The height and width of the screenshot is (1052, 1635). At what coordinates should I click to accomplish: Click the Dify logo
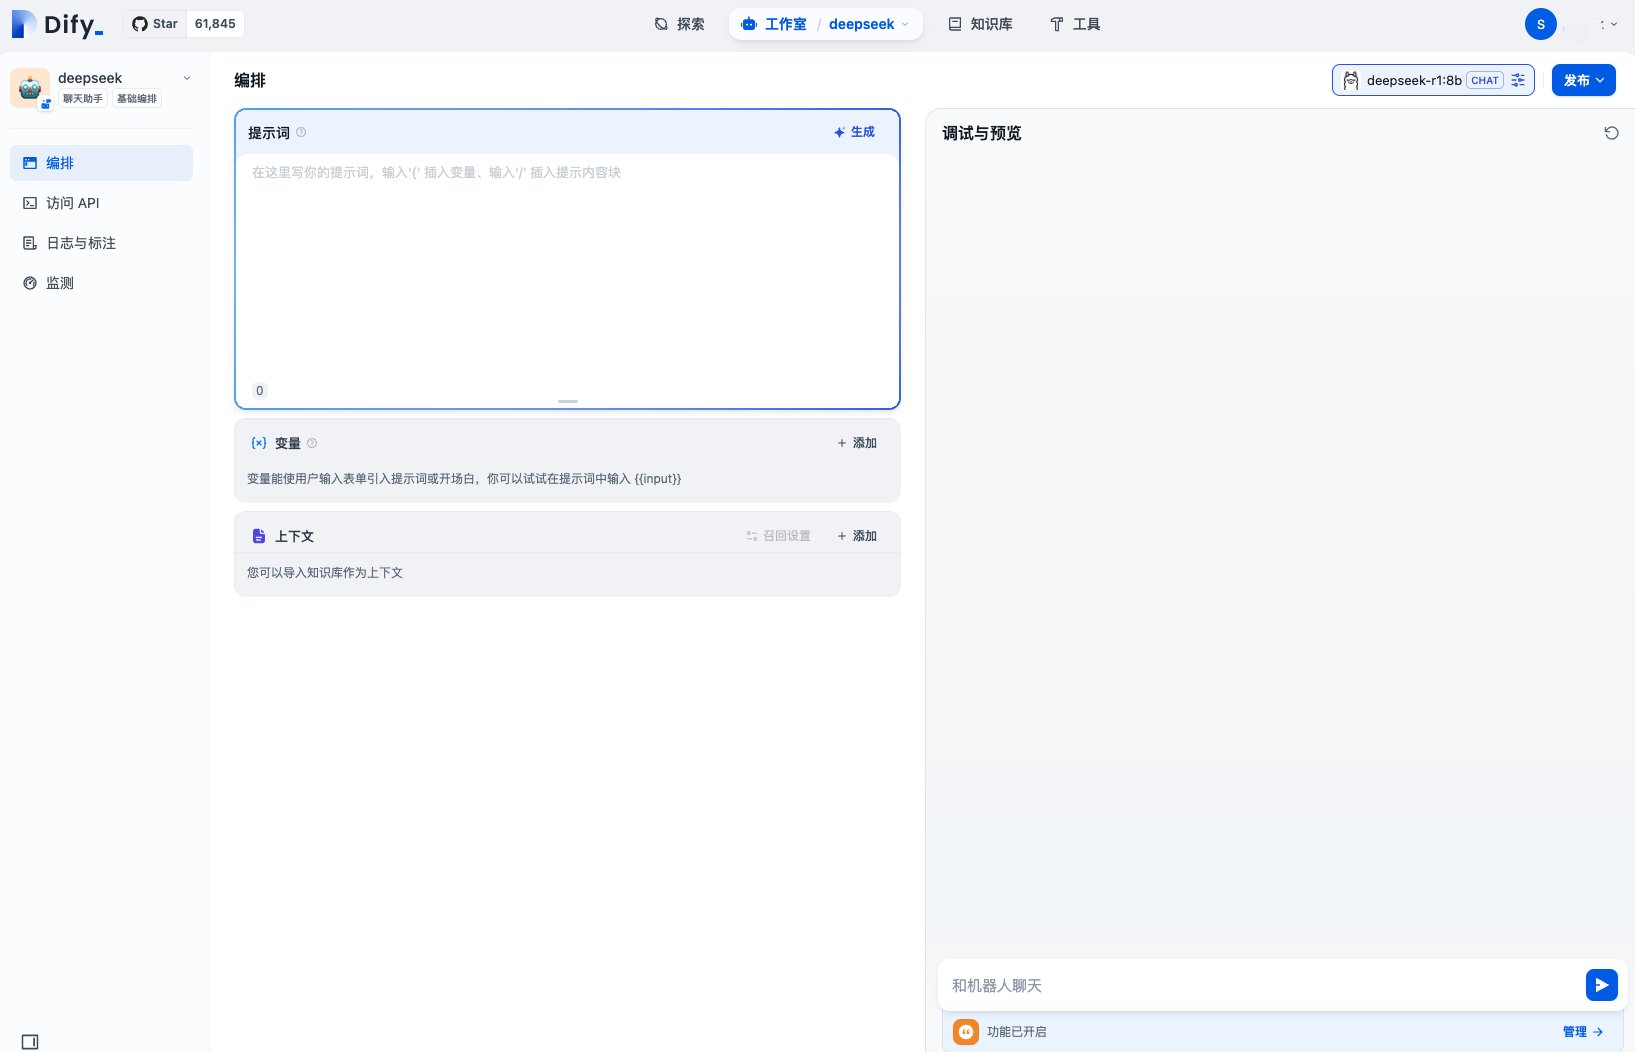(x=57, y=24)
